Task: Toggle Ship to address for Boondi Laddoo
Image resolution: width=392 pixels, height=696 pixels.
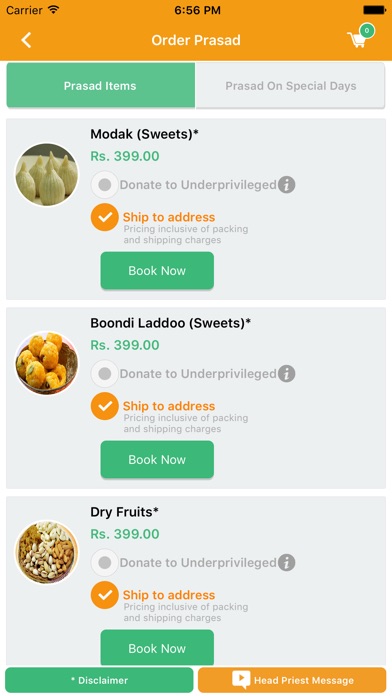Action: click(105, 406)
